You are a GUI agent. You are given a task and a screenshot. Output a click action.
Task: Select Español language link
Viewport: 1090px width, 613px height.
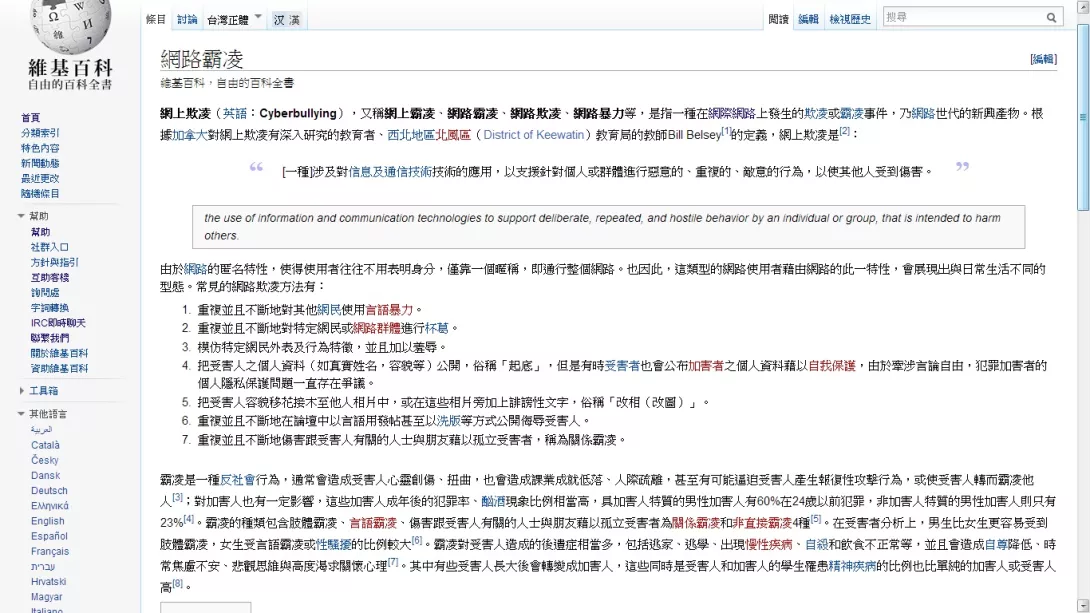49,537
